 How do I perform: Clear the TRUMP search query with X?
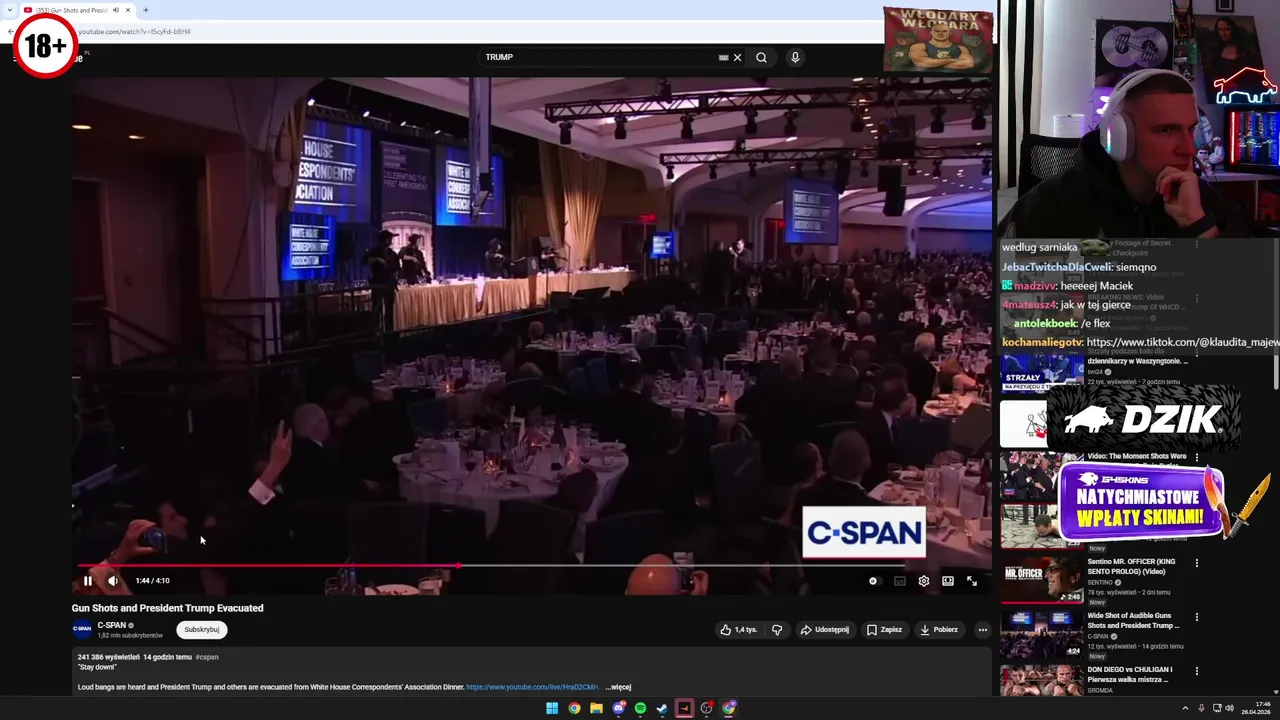pos(737,57)
